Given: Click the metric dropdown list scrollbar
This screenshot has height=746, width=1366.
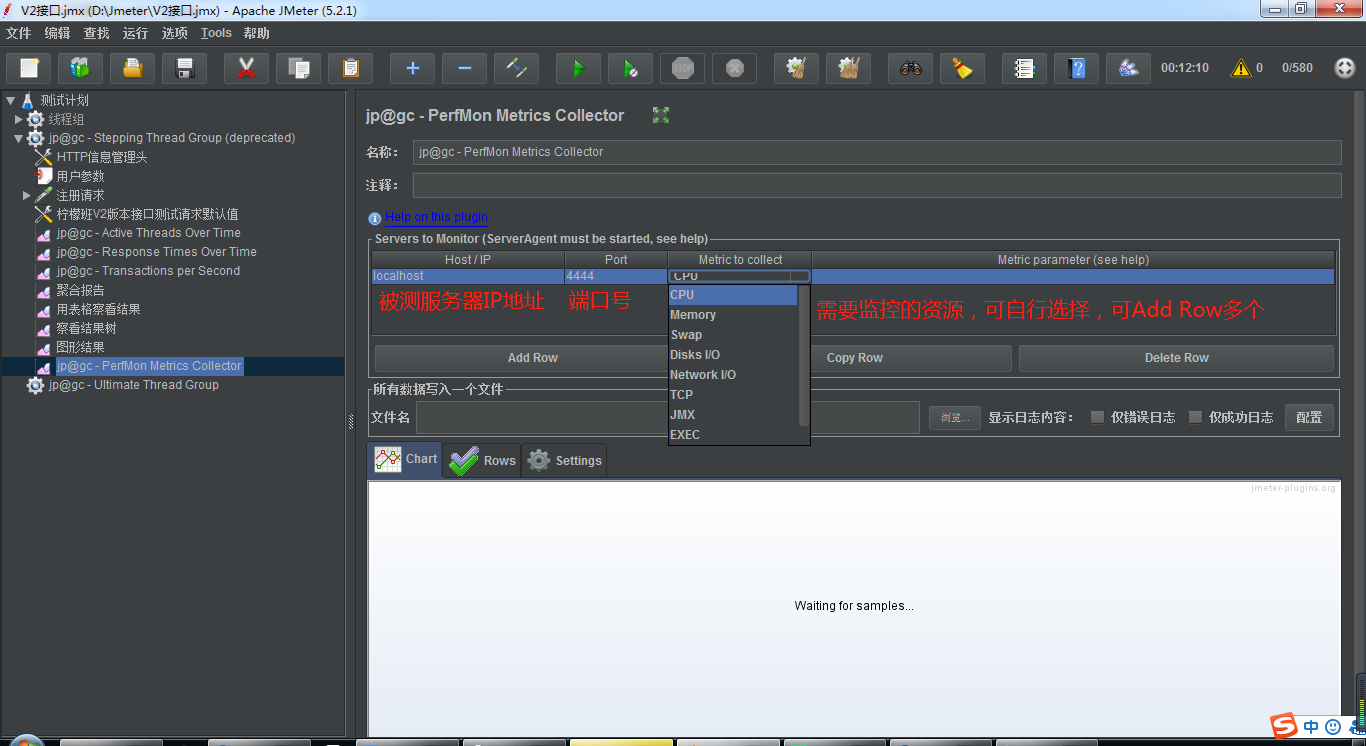Looking at the screenshot, I should 804,356.
